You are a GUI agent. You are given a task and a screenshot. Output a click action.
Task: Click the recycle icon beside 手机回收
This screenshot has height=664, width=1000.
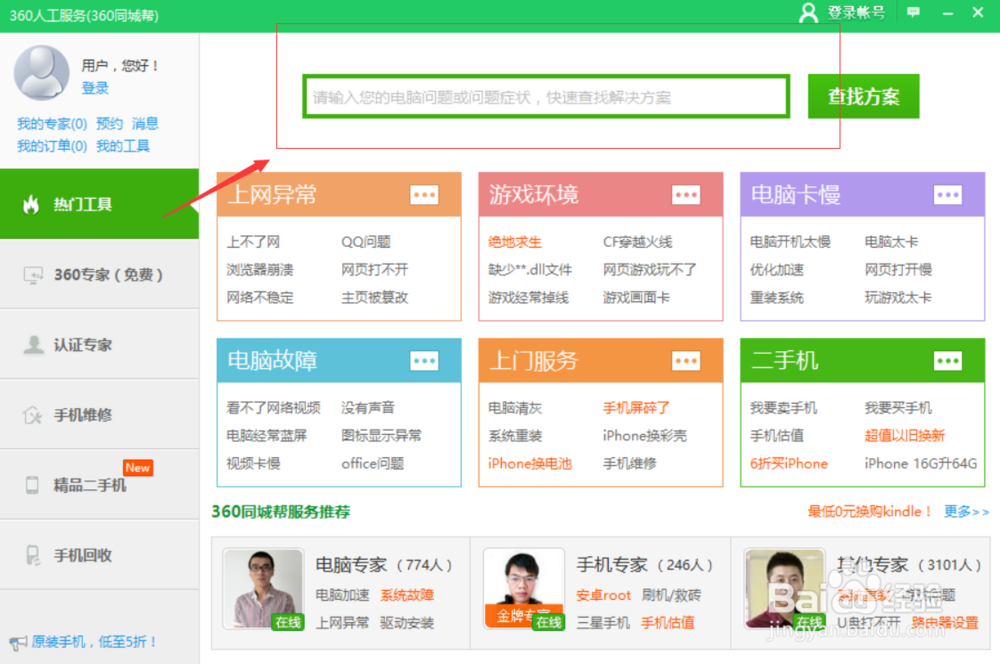(x=33, y=555)
